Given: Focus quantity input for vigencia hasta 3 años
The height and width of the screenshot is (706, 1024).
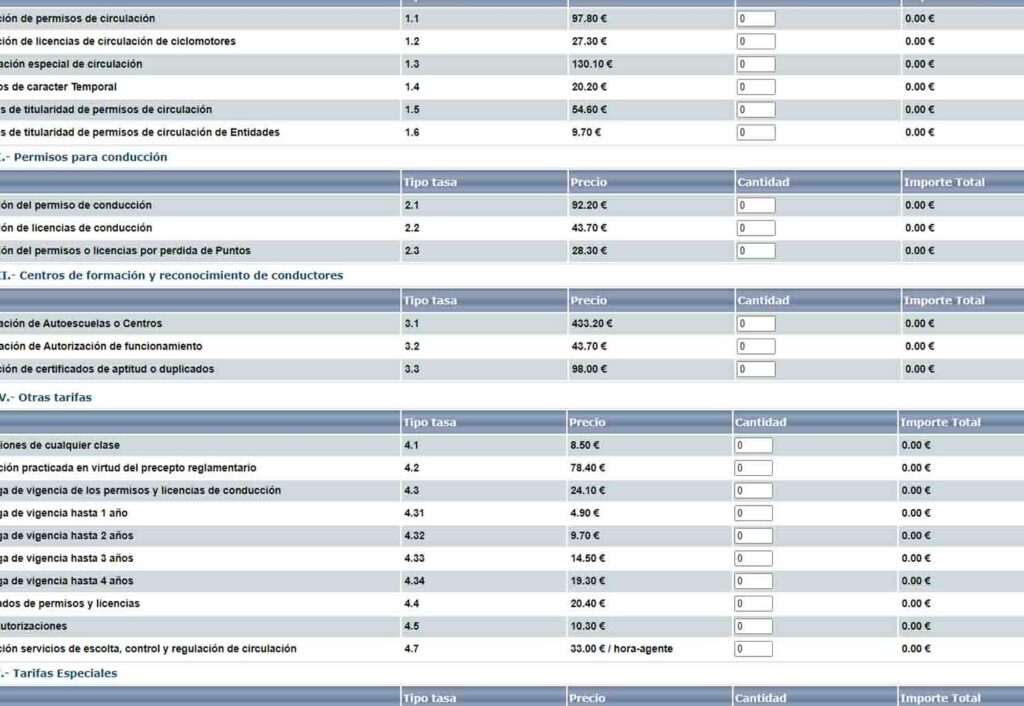Looking at the screenshot, I should tap(753, 559).
